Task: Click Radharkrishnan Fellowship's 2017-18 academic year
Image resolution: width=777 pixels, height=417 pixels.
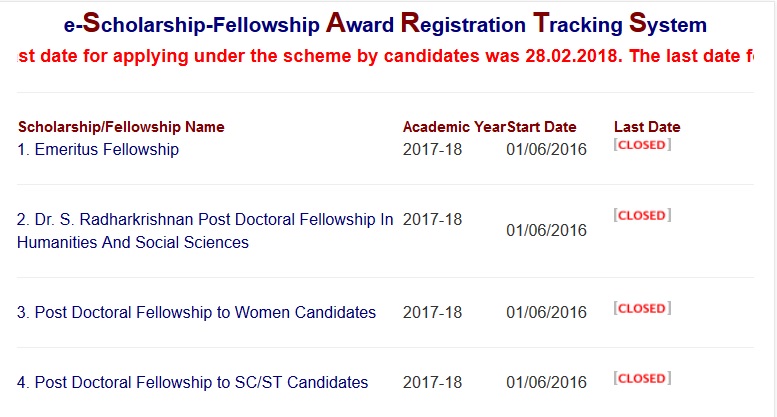Action: click(x=432, y=220)
